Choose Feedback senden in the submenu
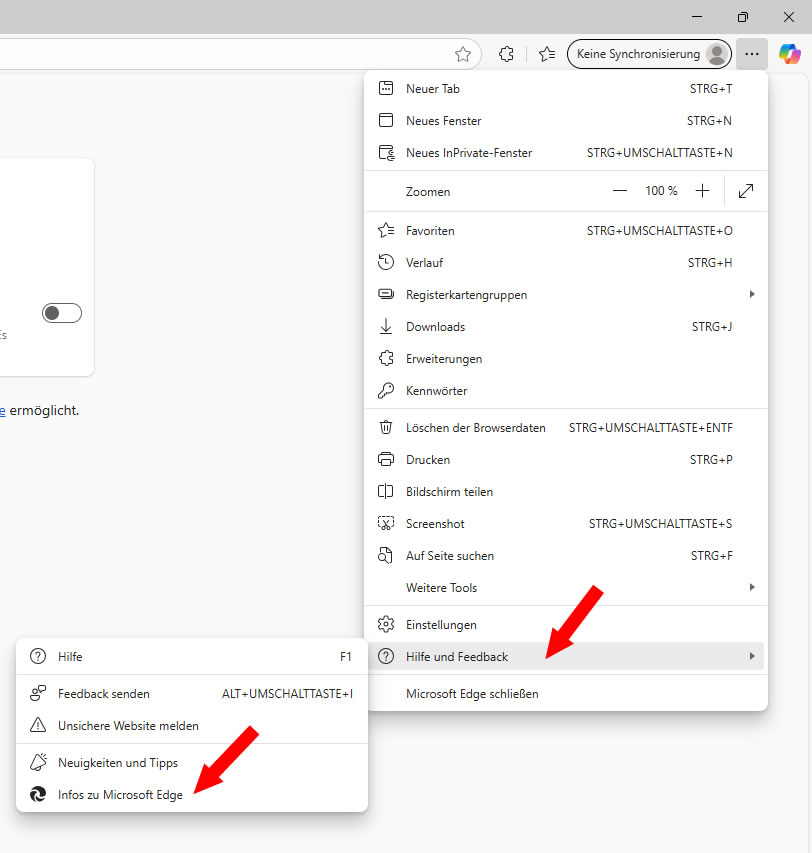 click(x=192, y=694)
